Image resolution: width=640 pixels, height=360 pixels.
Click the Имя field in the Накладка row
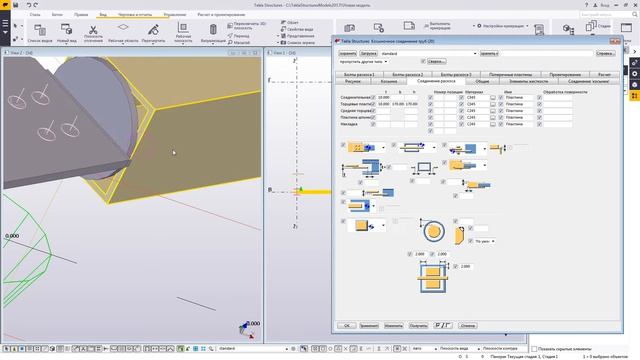point(519,124)
